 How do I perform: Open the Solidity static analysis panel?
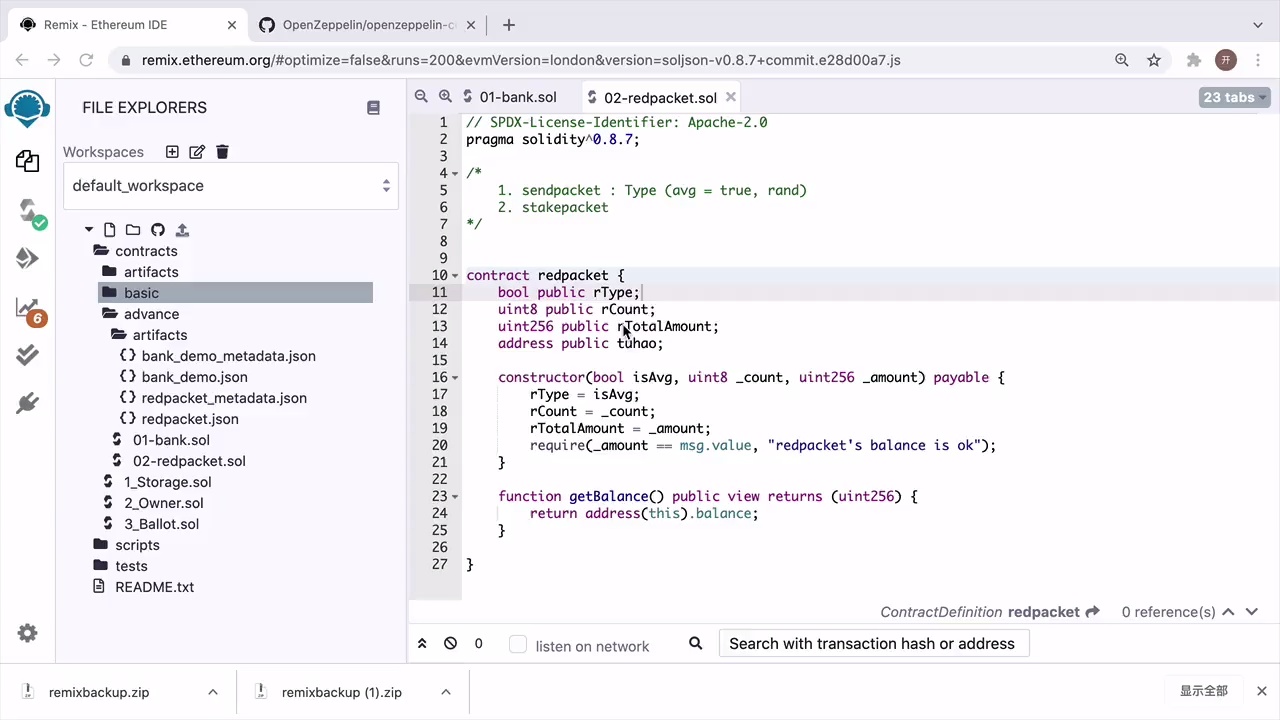tap(28, 308)
